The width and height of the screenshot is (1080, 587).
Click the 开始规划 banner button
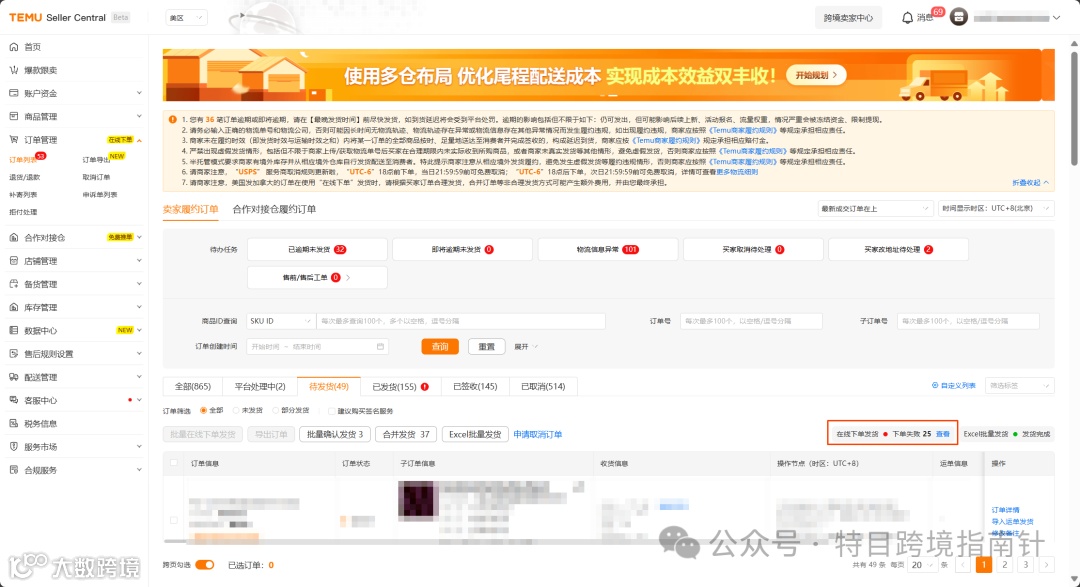816,75
